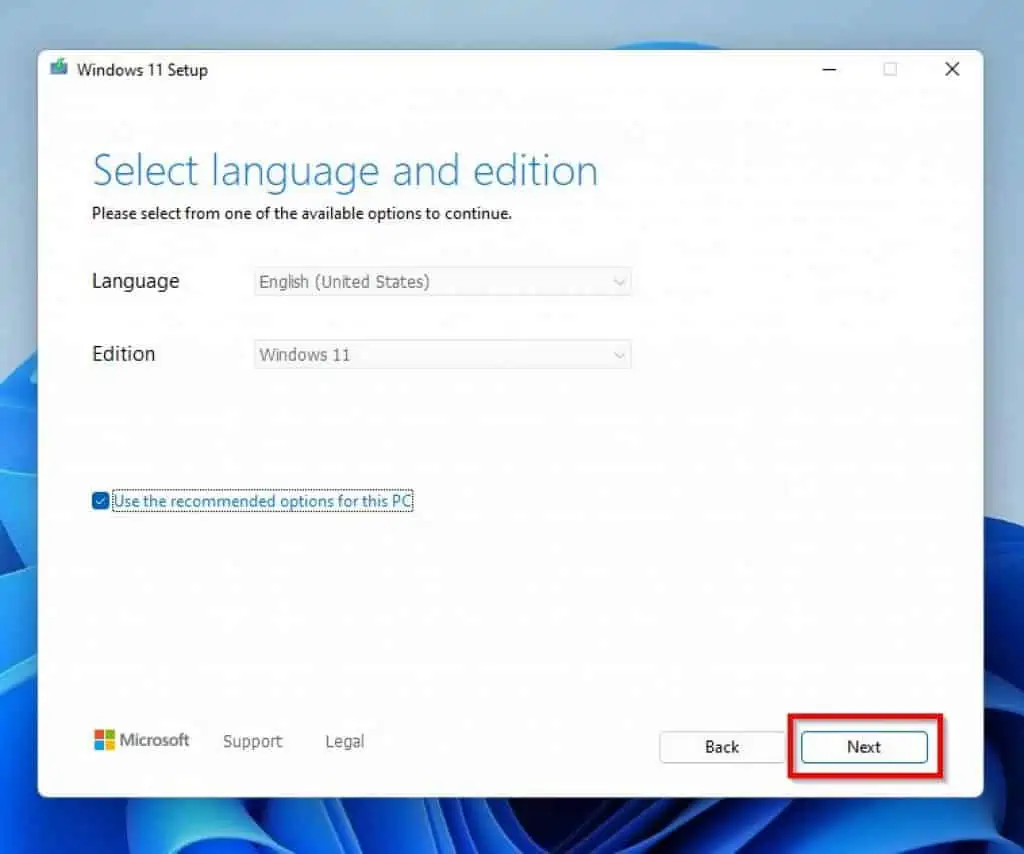Select the Next button
The image size is (1024, 854).
(862, 747)
